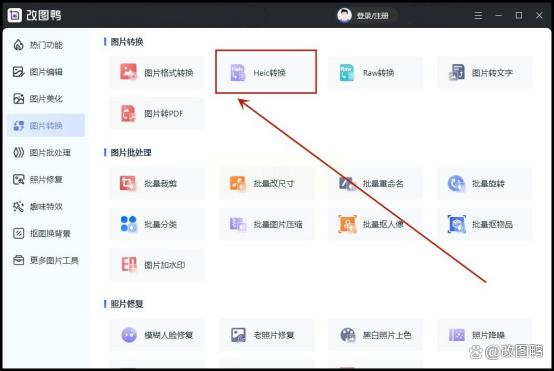This screenshot has height=371, width=554.
Task: Go to 照片修复 sidebar section
Action: [46, 179]
